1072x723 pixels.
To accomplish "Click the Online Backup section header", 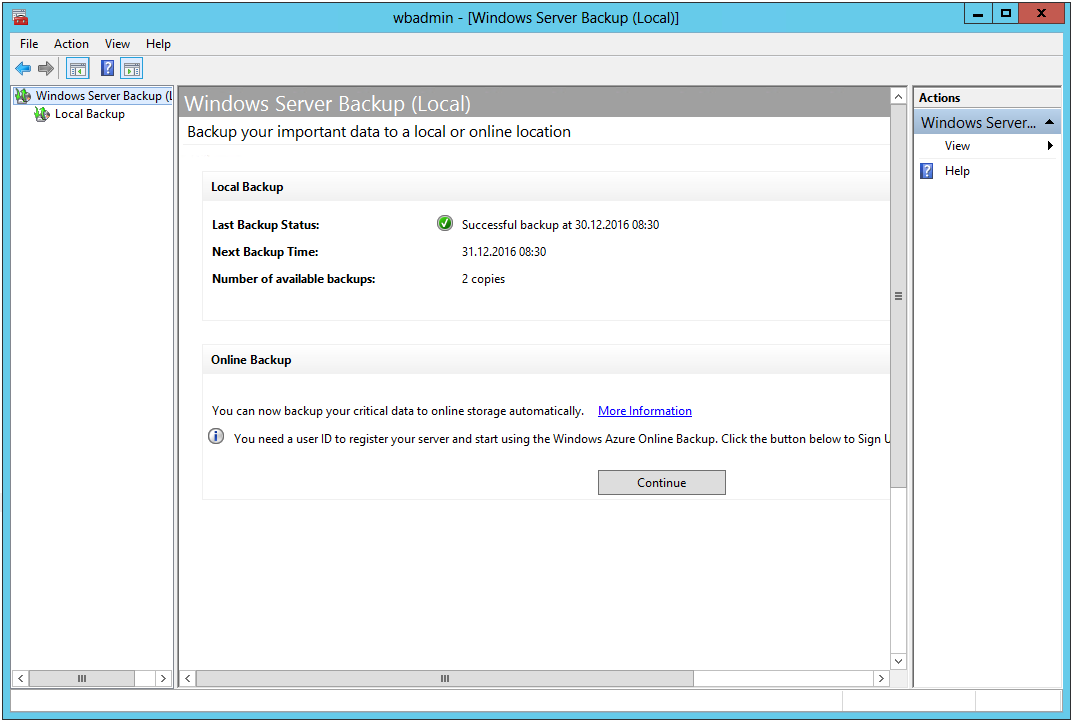I will [546, 359].
